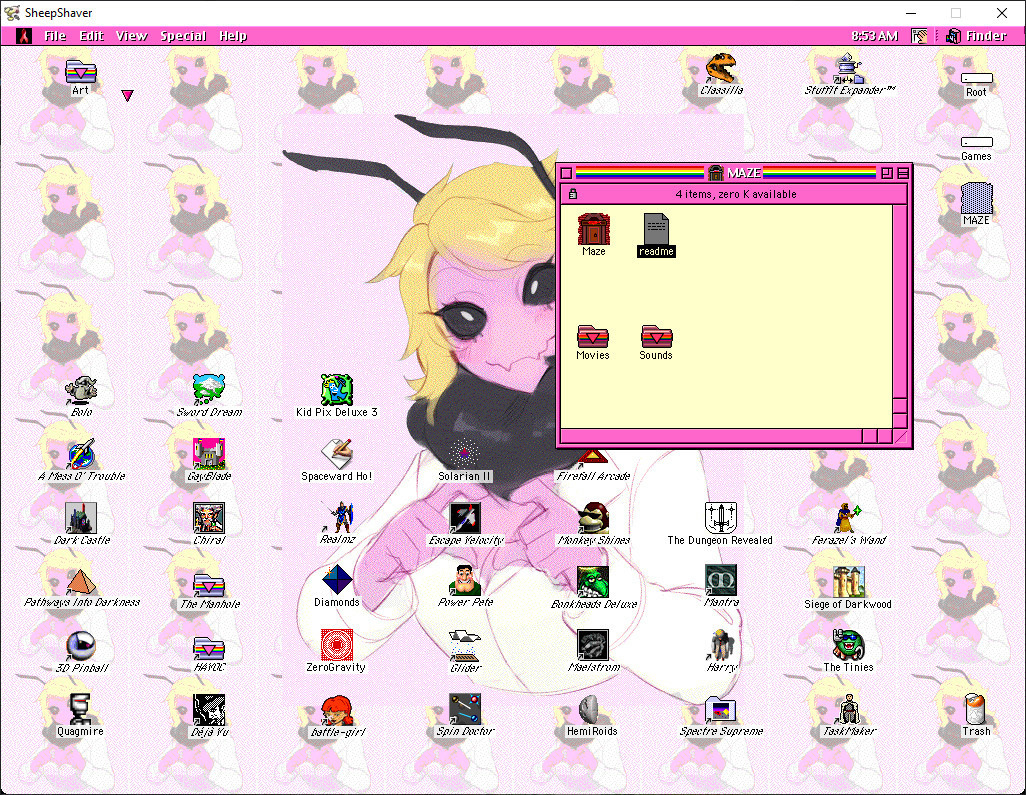The height and width of the screenshot is (795, 1026).
Task: Select the Chiral icon
Action: coord(209,518)
